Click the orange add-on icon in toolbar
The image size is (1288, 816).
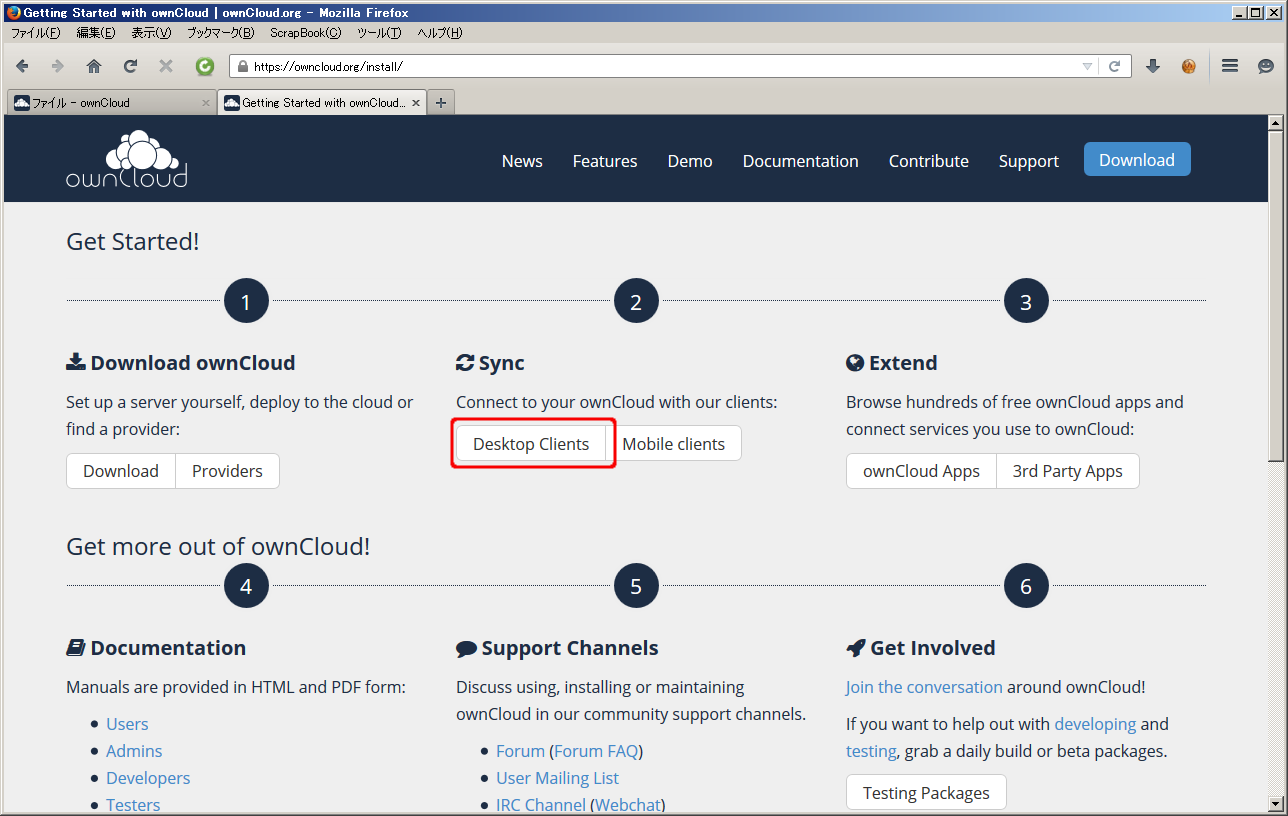pyautogui.click(x=1189, y=66)
